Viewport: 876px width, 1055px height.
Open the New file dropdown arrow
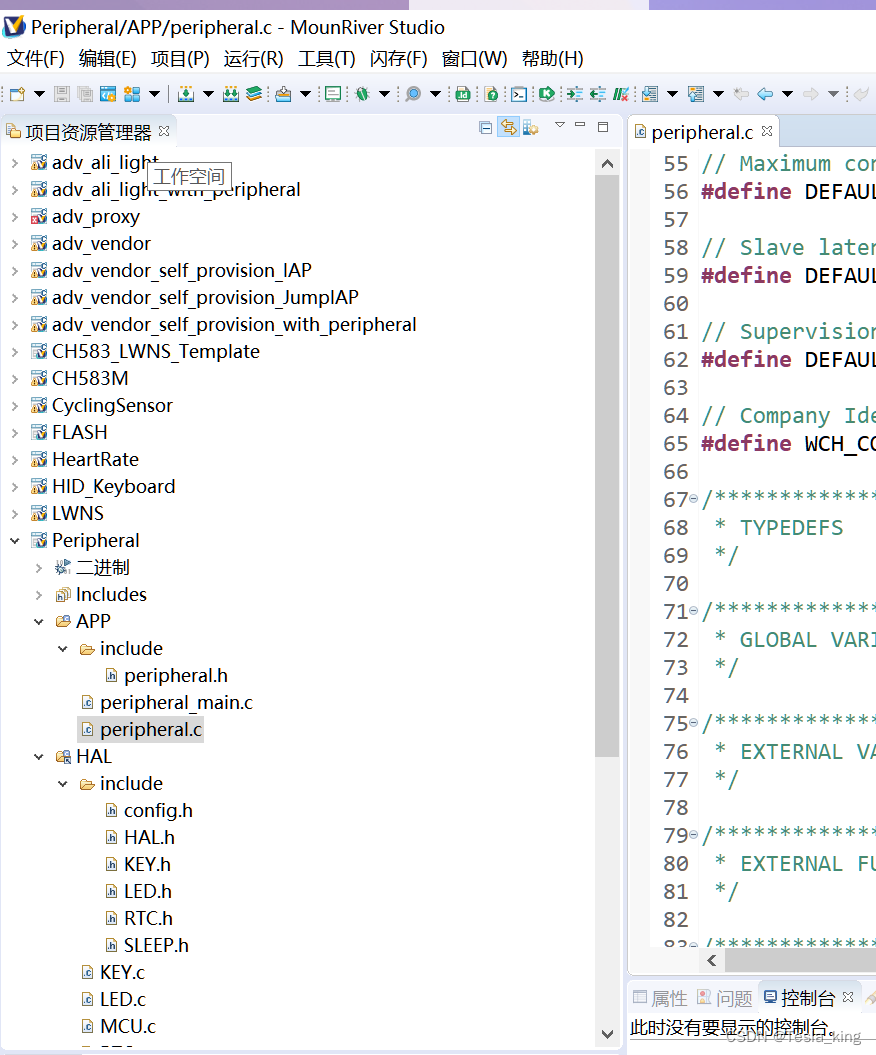point(39,94)
